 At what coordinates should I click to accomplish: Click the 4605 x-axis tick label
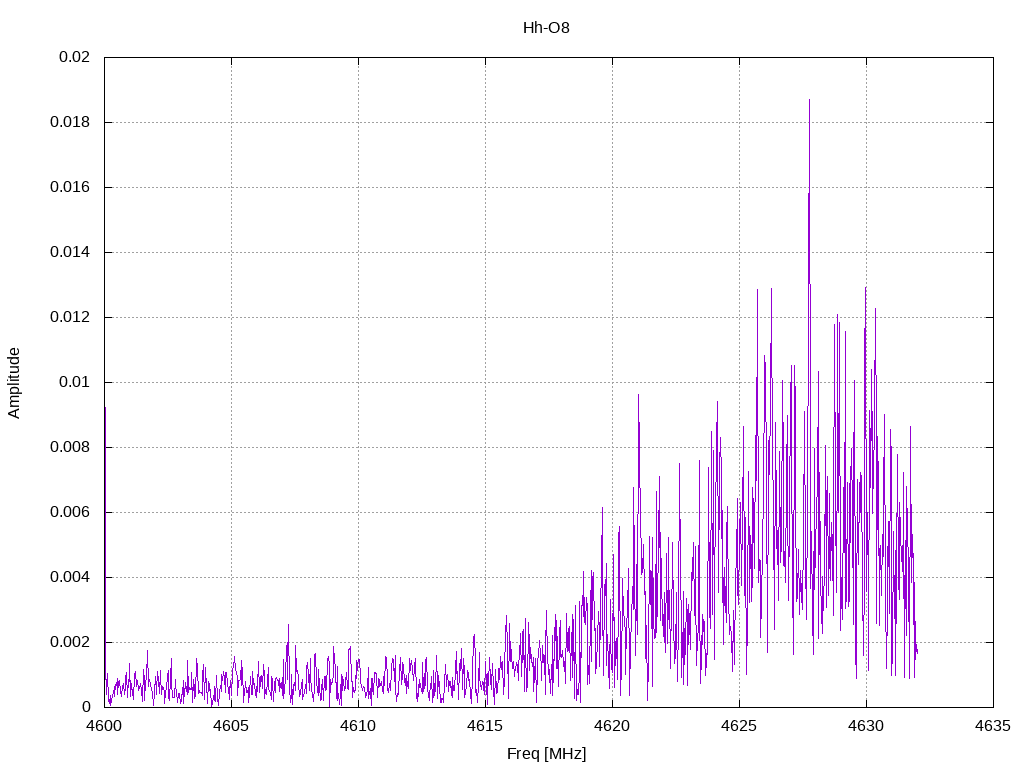click(x=231, y=726)
